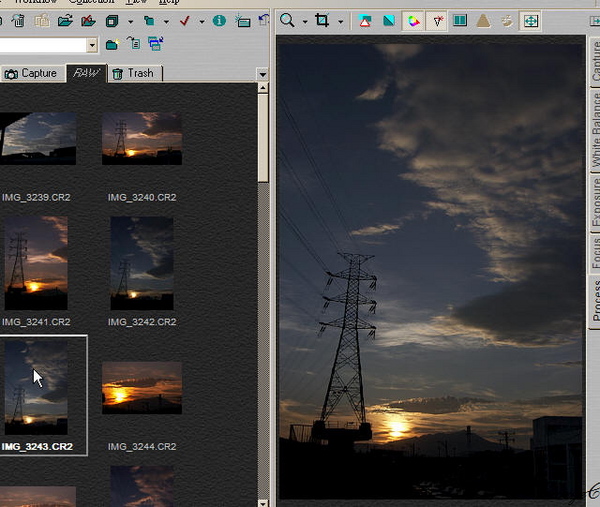The height and width of the screenshot is (507, 600).
Task: Open dropdown arrow next to folder tree icon
Action: pos(166,21)
